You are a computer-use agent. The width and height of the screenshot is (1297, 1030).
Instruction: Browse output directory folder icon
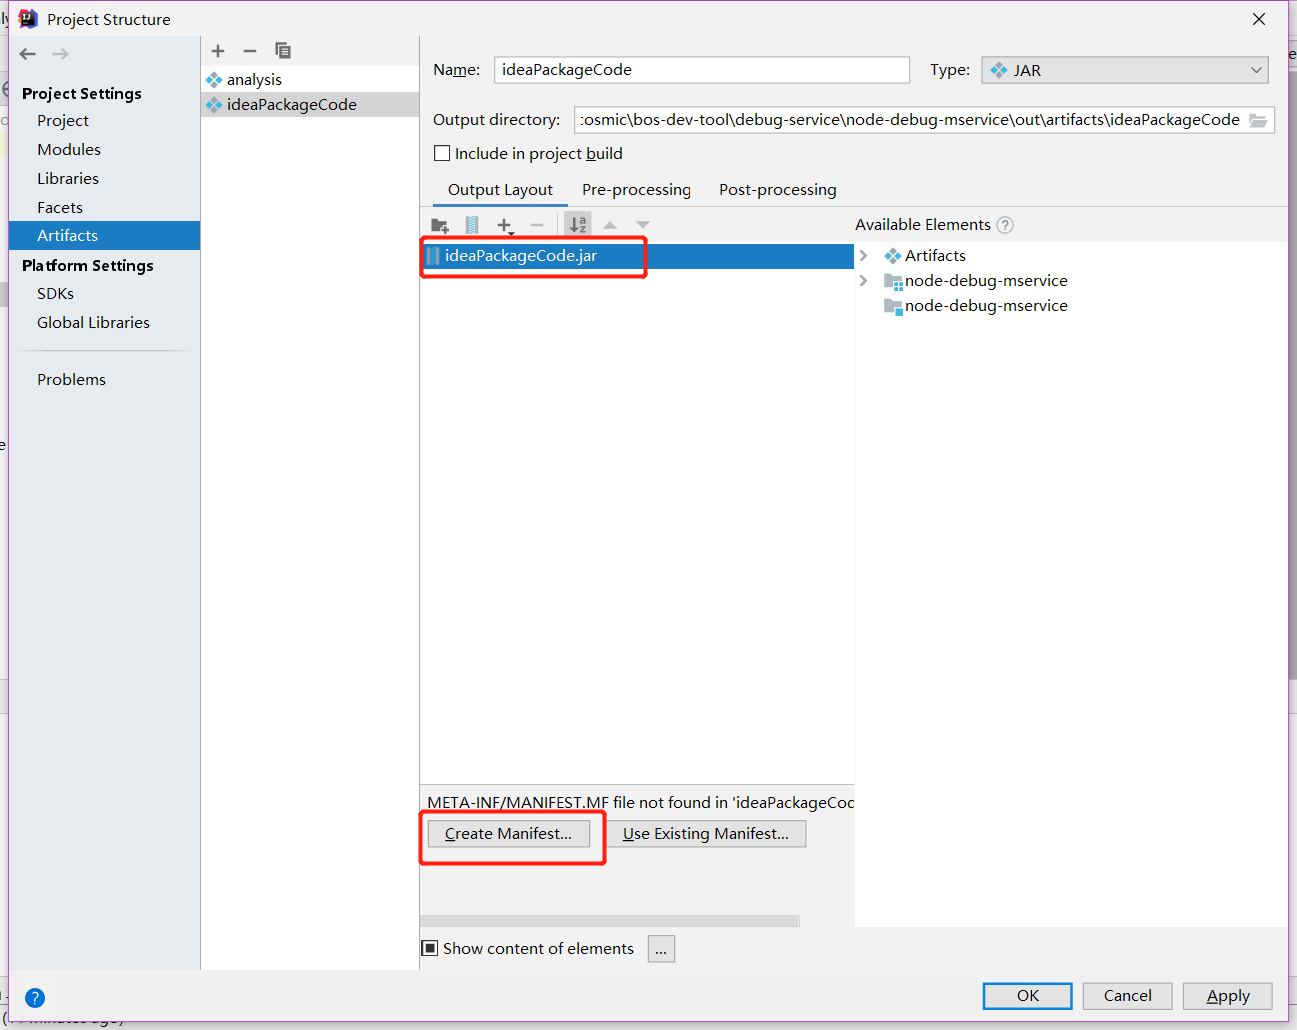[x=1258, y=120]
